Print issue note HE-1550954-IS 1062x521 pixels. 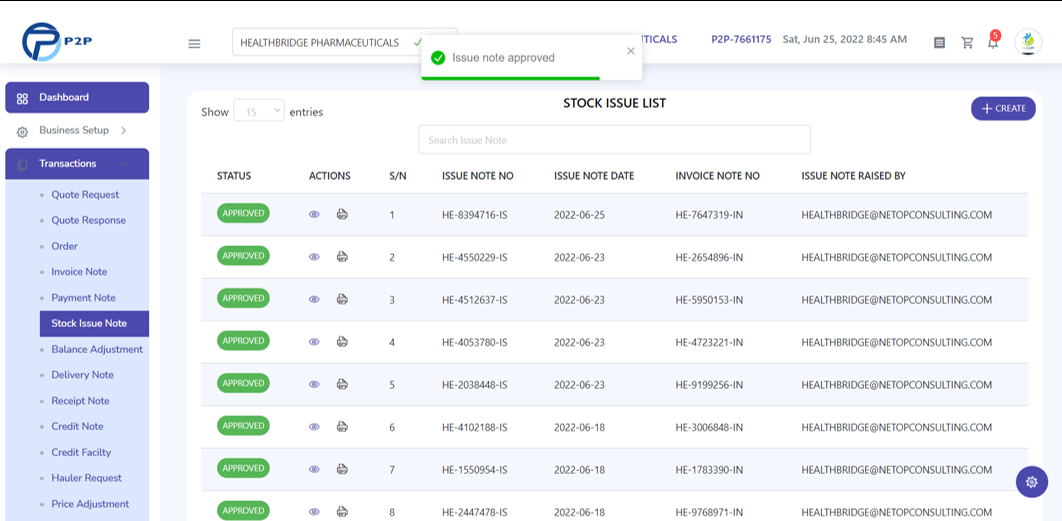click(x=343, y=469)
